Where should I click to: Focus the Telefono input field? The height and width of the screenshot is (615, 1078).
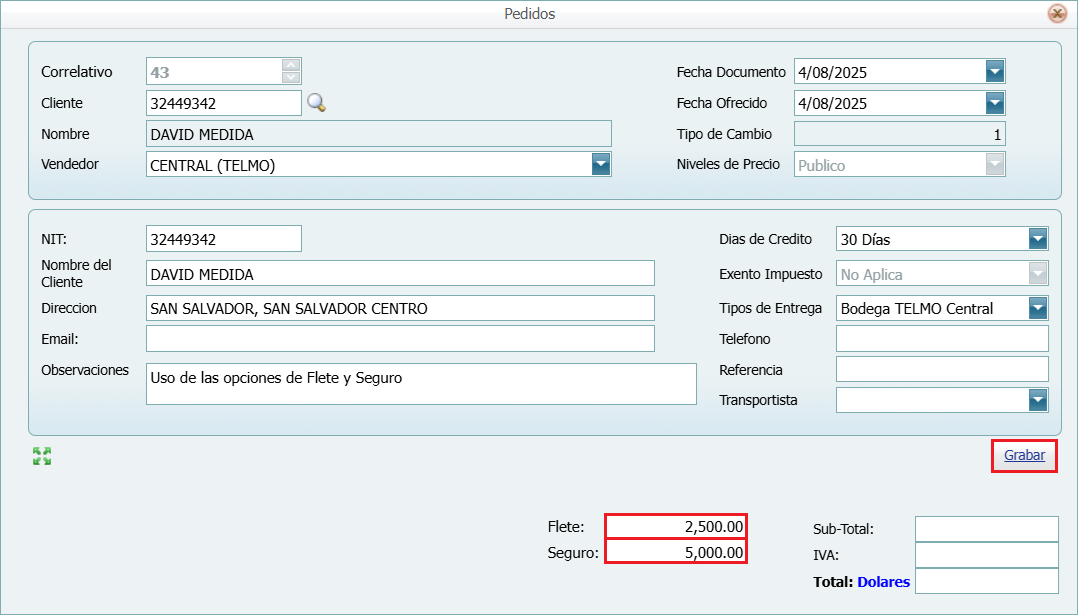pyautogui.click(x=941, y=339)
